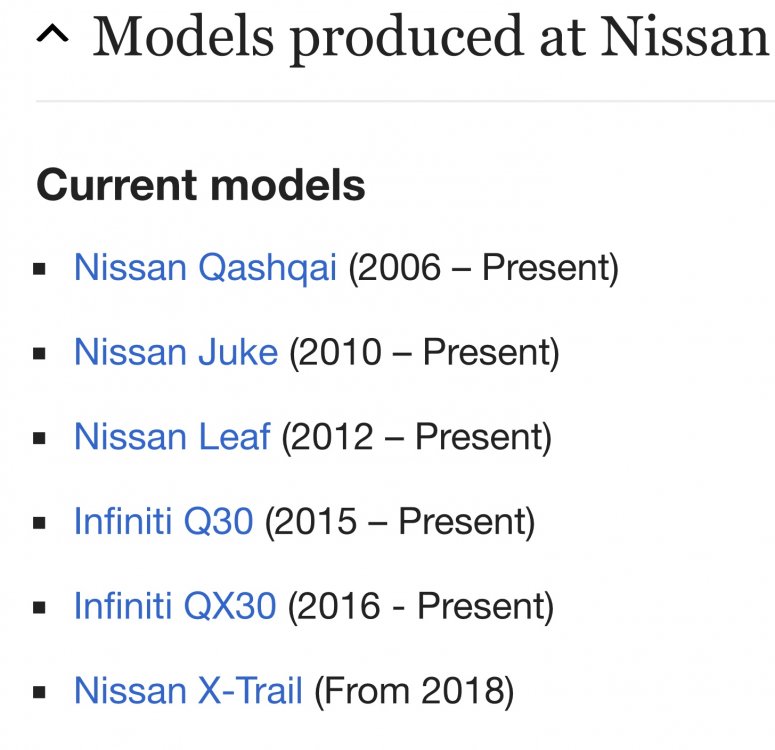Click the bullet beside Nissan Leaf
Image resolution: width=775 pixels, height=750 pixels.
pyautogui.click(x=39, y=438)
